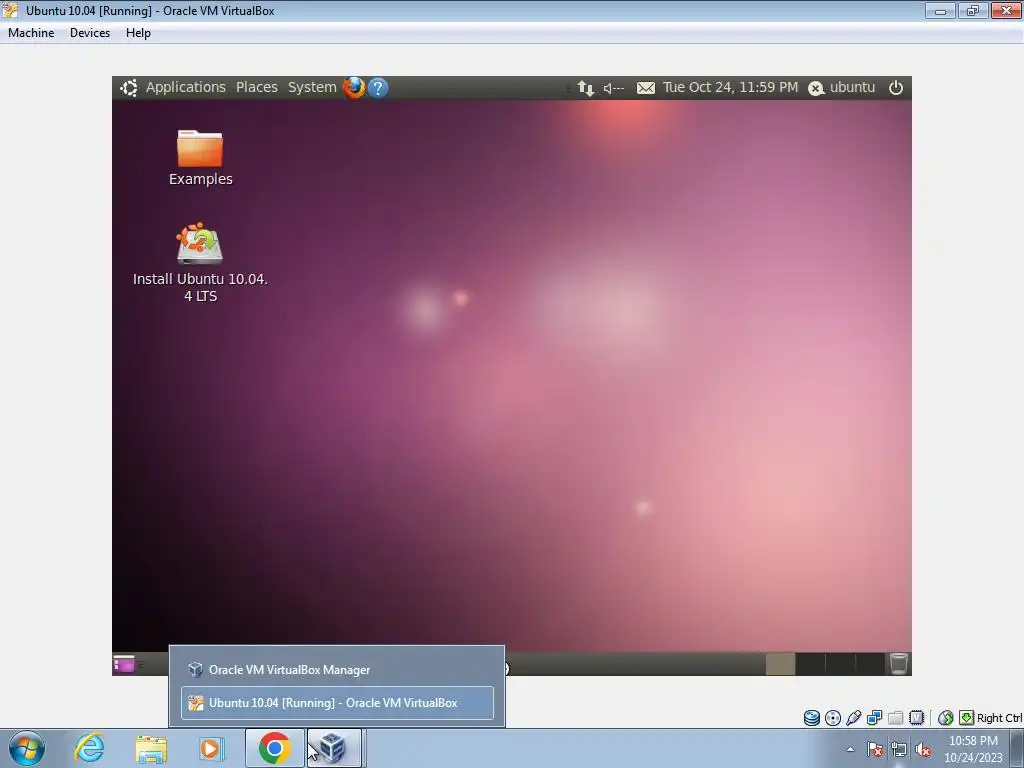Click the clock showing Tue Oct 24, 11:59 PM

tap(729, 88)
